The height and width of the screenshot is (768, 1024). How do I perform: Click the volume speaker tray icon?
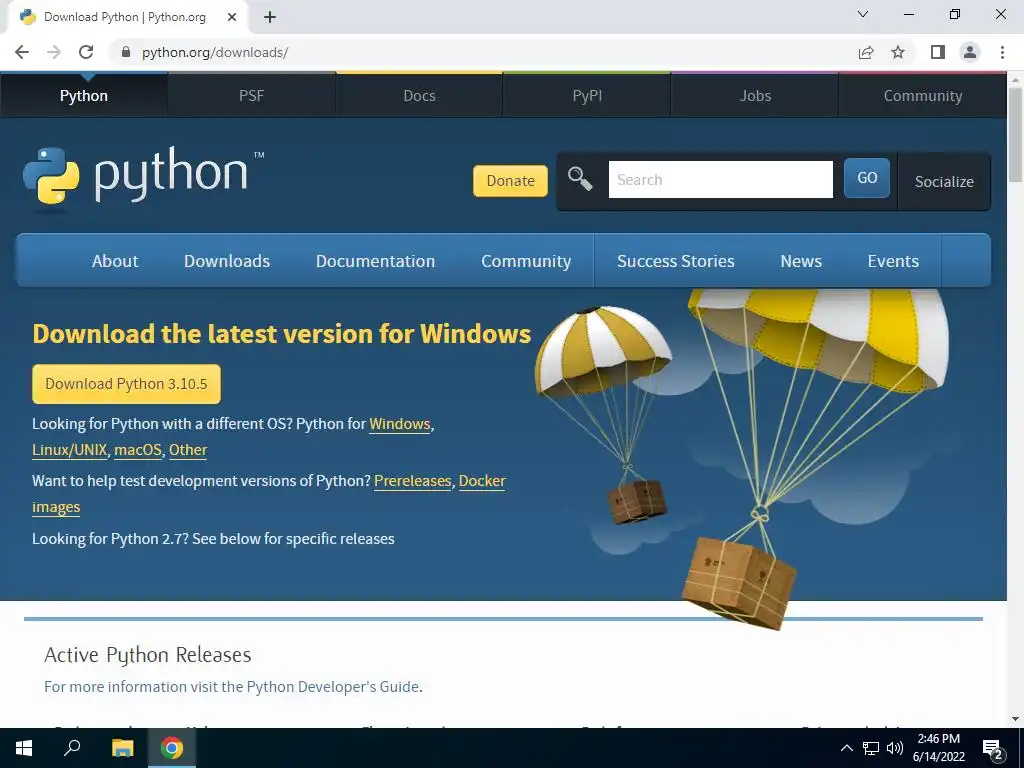click(x=895, y=748)
